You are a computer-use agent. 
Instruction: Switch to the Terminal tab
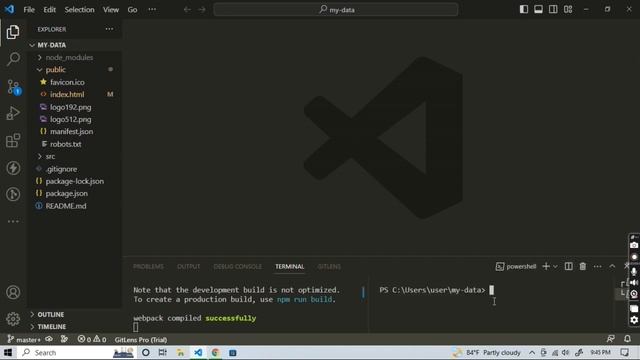tap(289, 267)
